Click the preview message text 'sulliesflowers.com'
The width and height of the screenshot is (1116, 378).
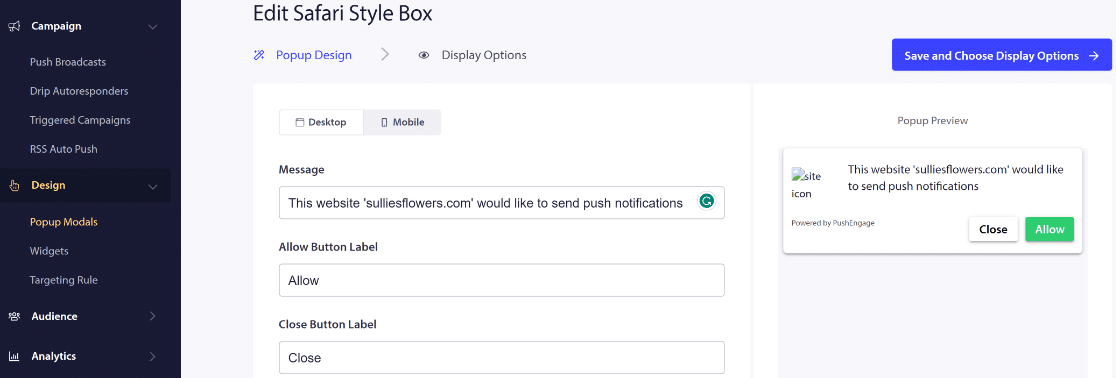point(960,169)
